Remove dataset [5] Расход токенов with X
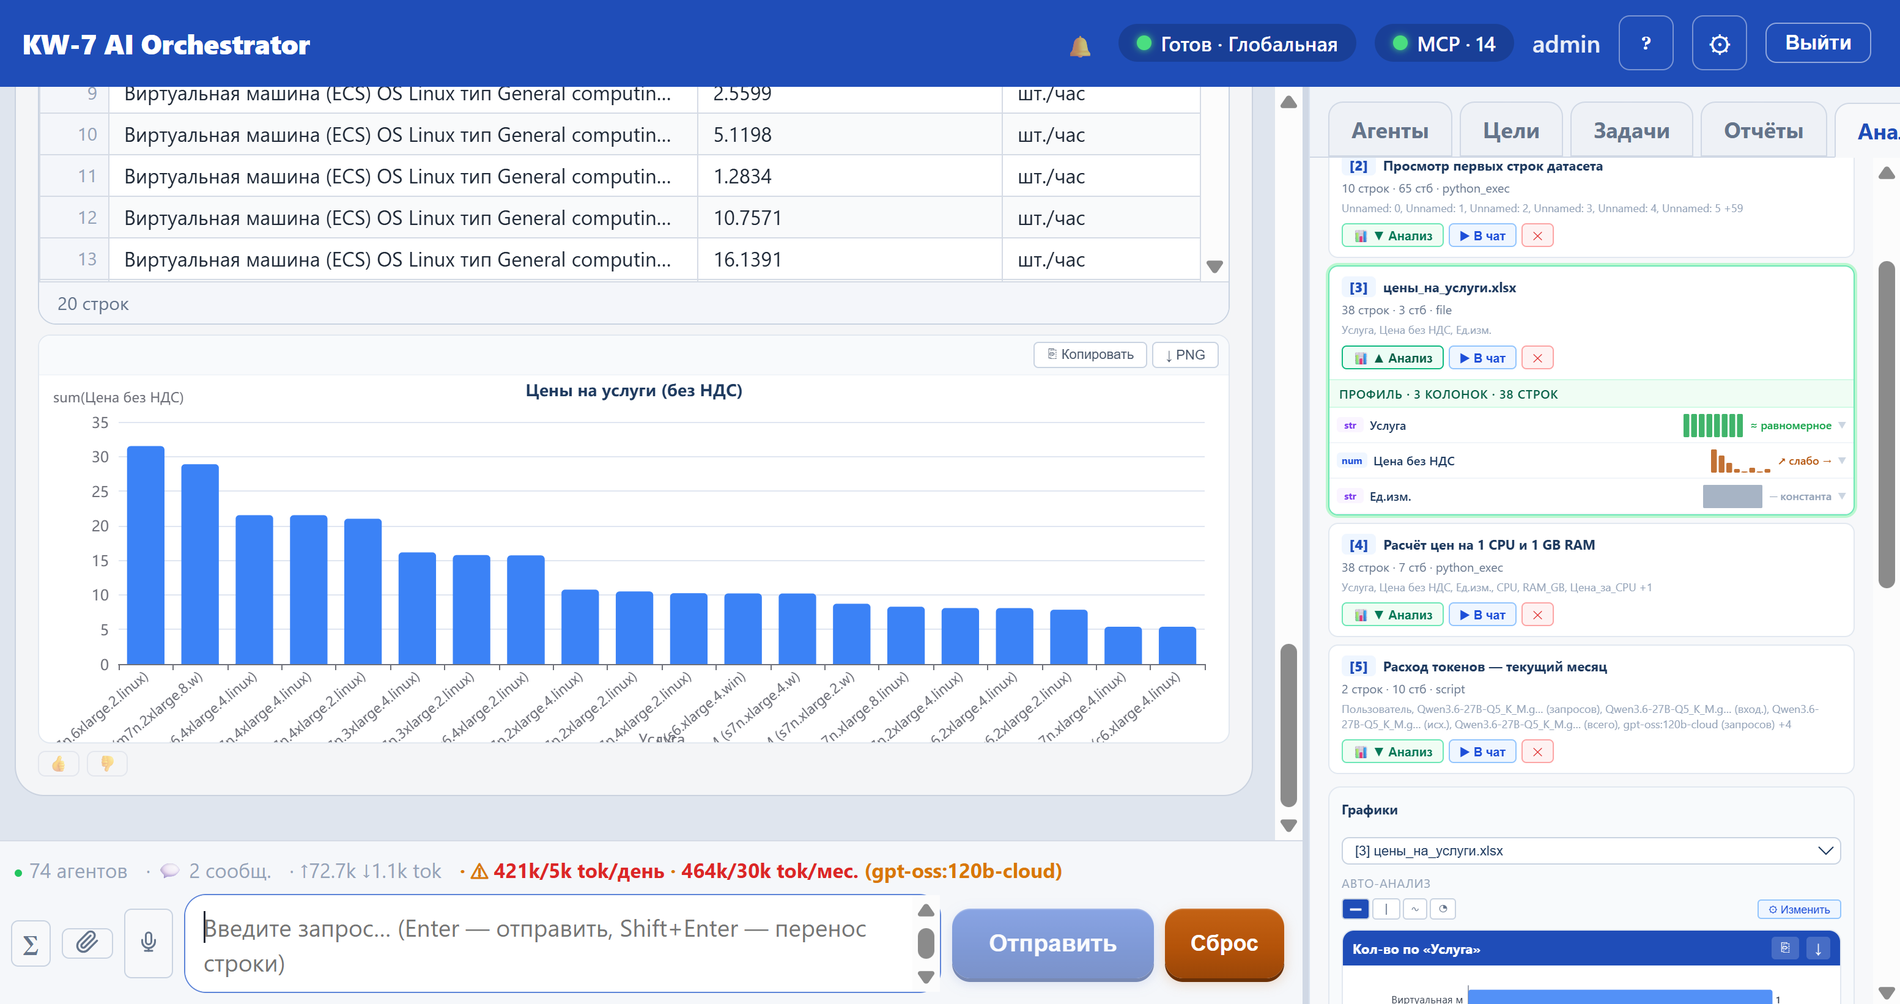 click(1537, 752)
